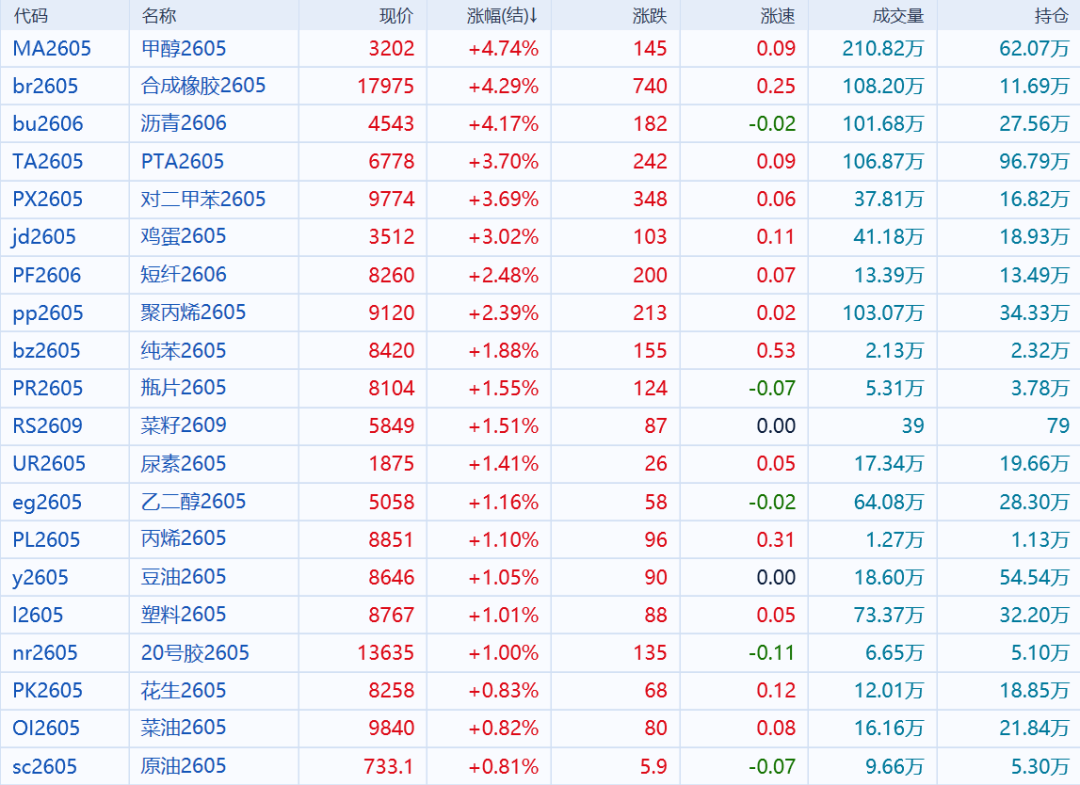This screenshot has width=1080, height=785.
Task: Select the PTA2605 contract name
Action: pos(182,161)
